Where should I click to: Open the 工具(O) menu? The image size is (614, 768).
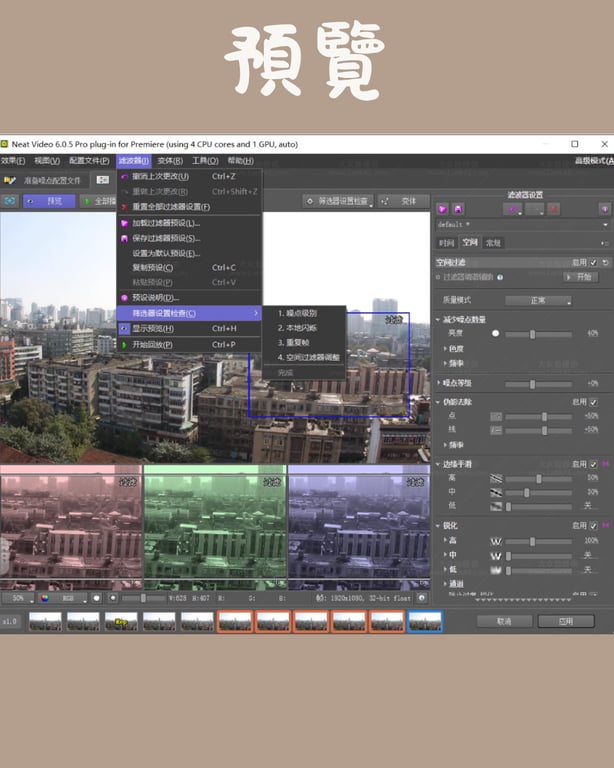205,161
